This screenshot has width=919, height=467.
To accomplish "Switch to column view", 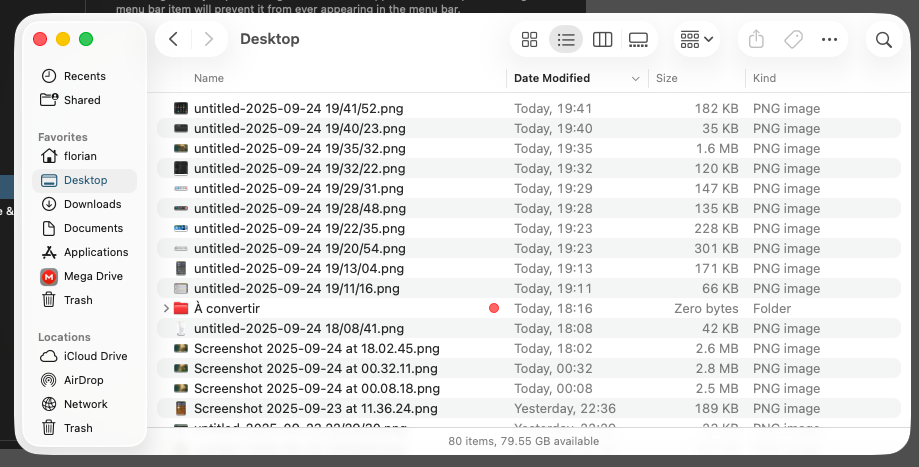I will pyautogui.click(x=602, y=40).
